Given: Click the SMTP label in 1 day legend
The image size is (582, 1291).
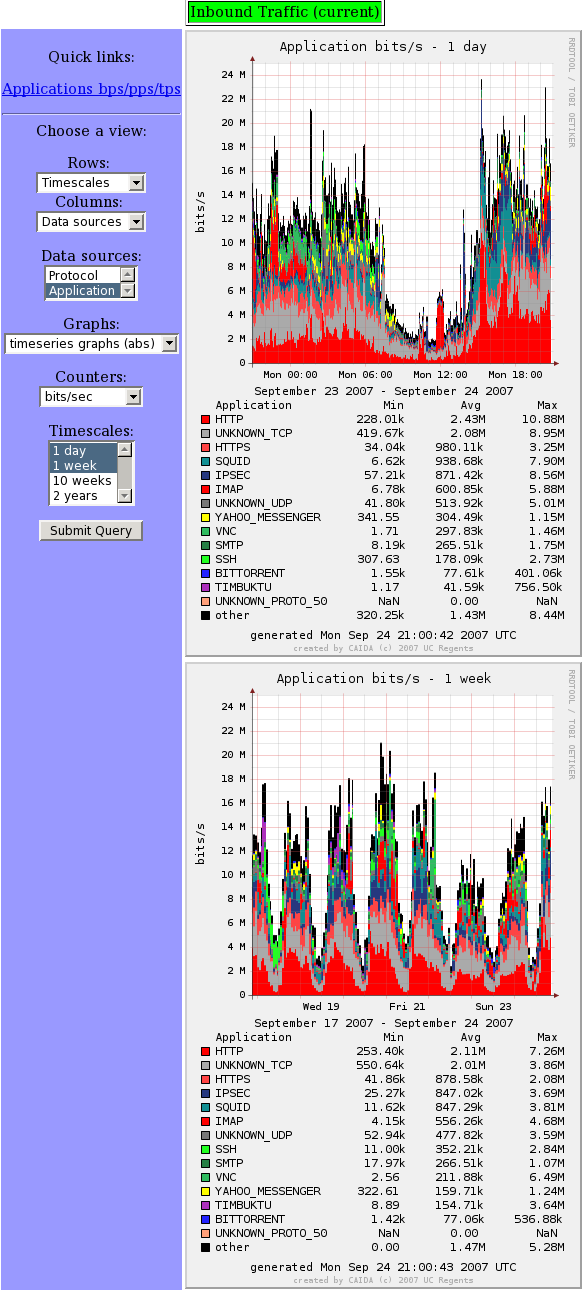Looking at the screenshot, I should (227, 545).
